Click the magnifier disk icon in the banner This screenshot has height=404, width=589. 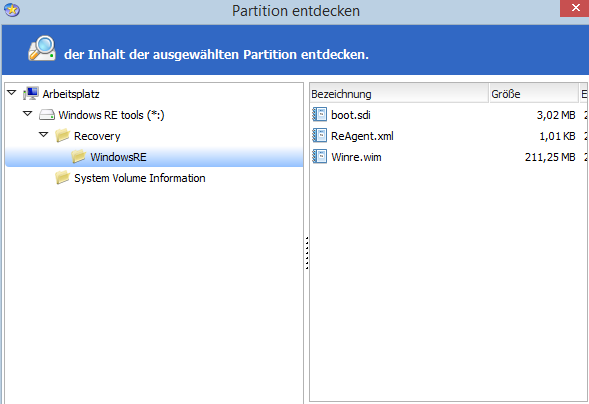click(x=42, y=48)
